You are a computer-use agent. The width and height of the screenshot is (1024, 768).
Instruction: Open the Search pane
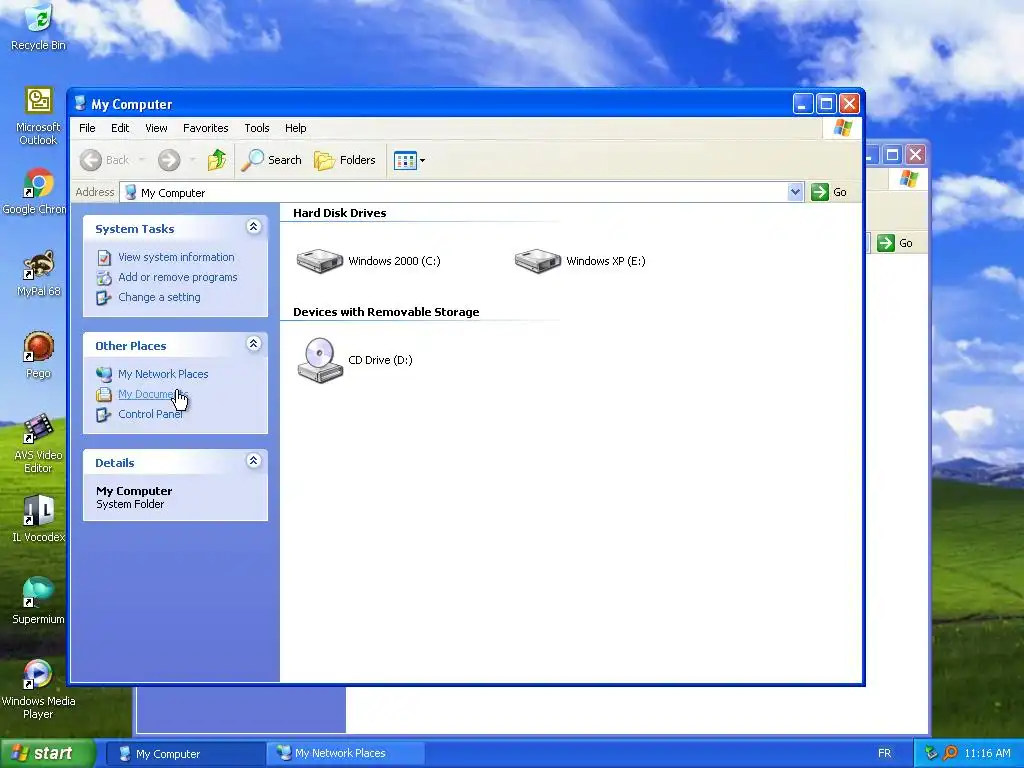click(272, 160)
